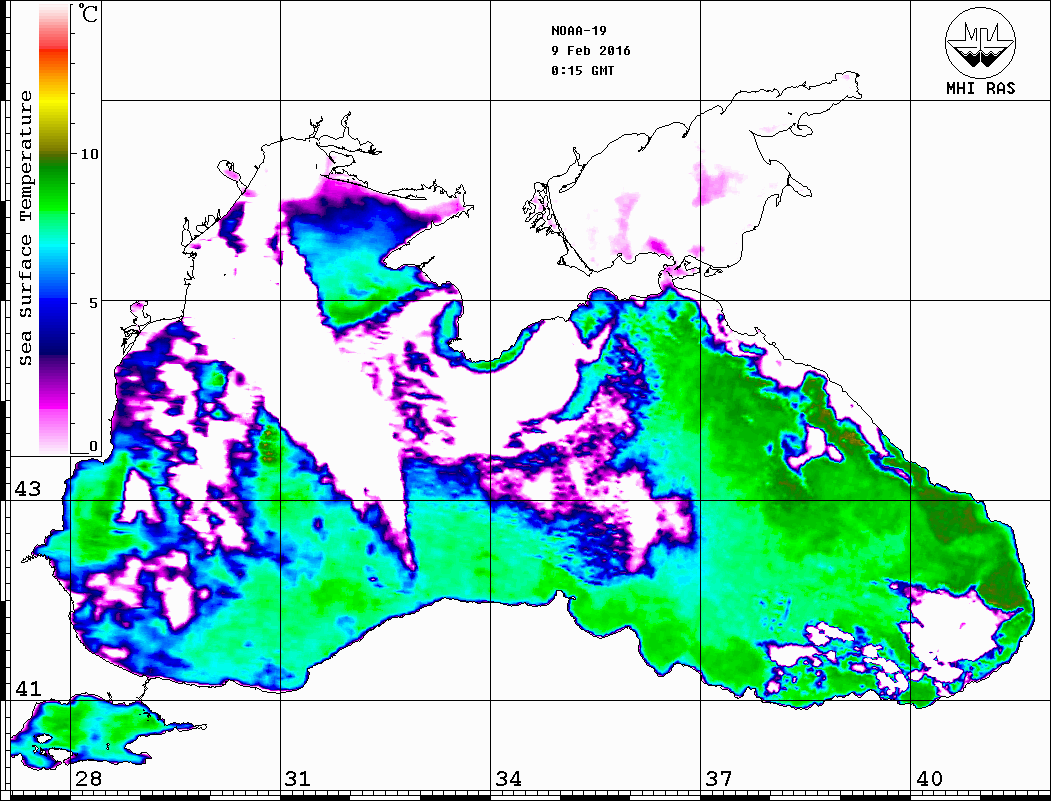Click the longitude label '31'
Image resolution: width=1051 pixels, height=801 pixels.
[x=298, y=779]
